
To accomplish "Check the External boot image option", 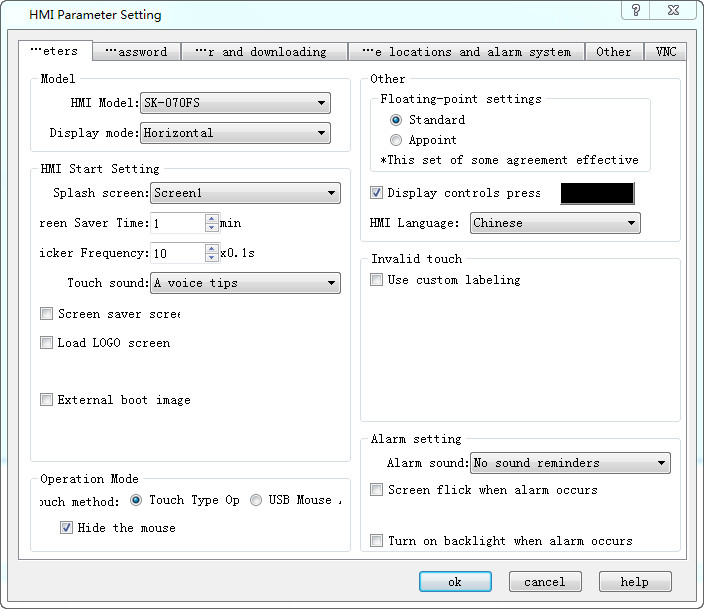I will [x=46, y=400].
